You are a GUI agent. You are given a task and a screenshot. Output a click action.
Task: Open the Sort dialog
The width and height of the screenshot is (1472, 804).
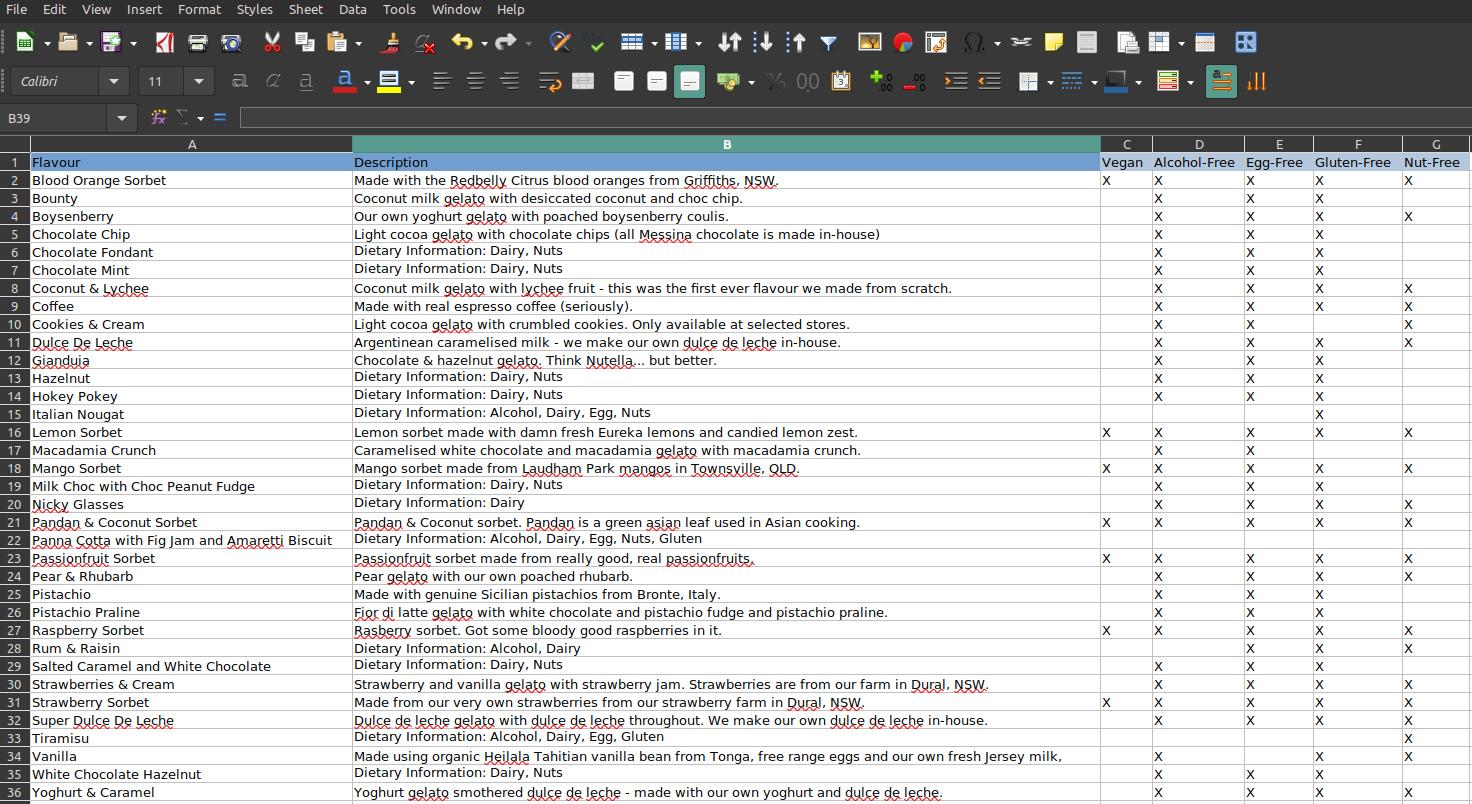[730, 42]
